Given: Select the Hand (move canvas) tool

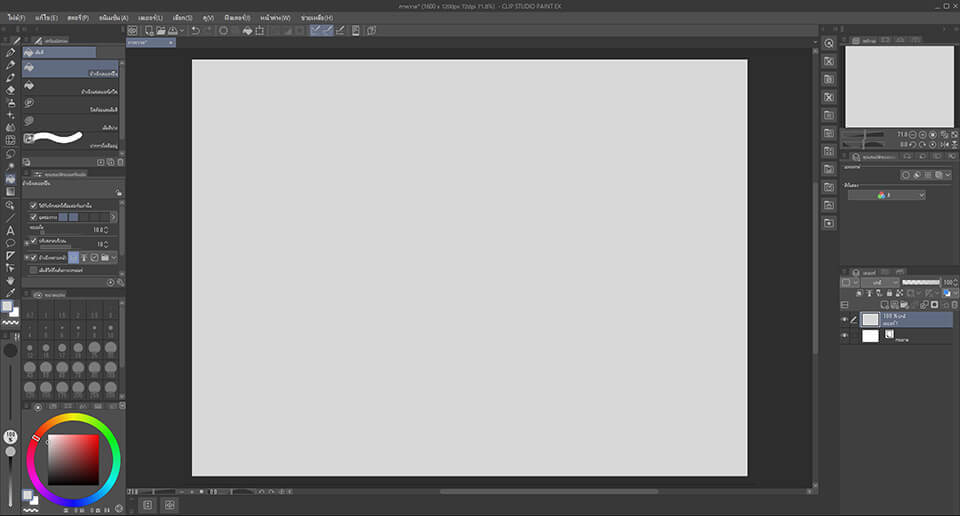Looking at the screenshot, I should [x=11, y=281].
